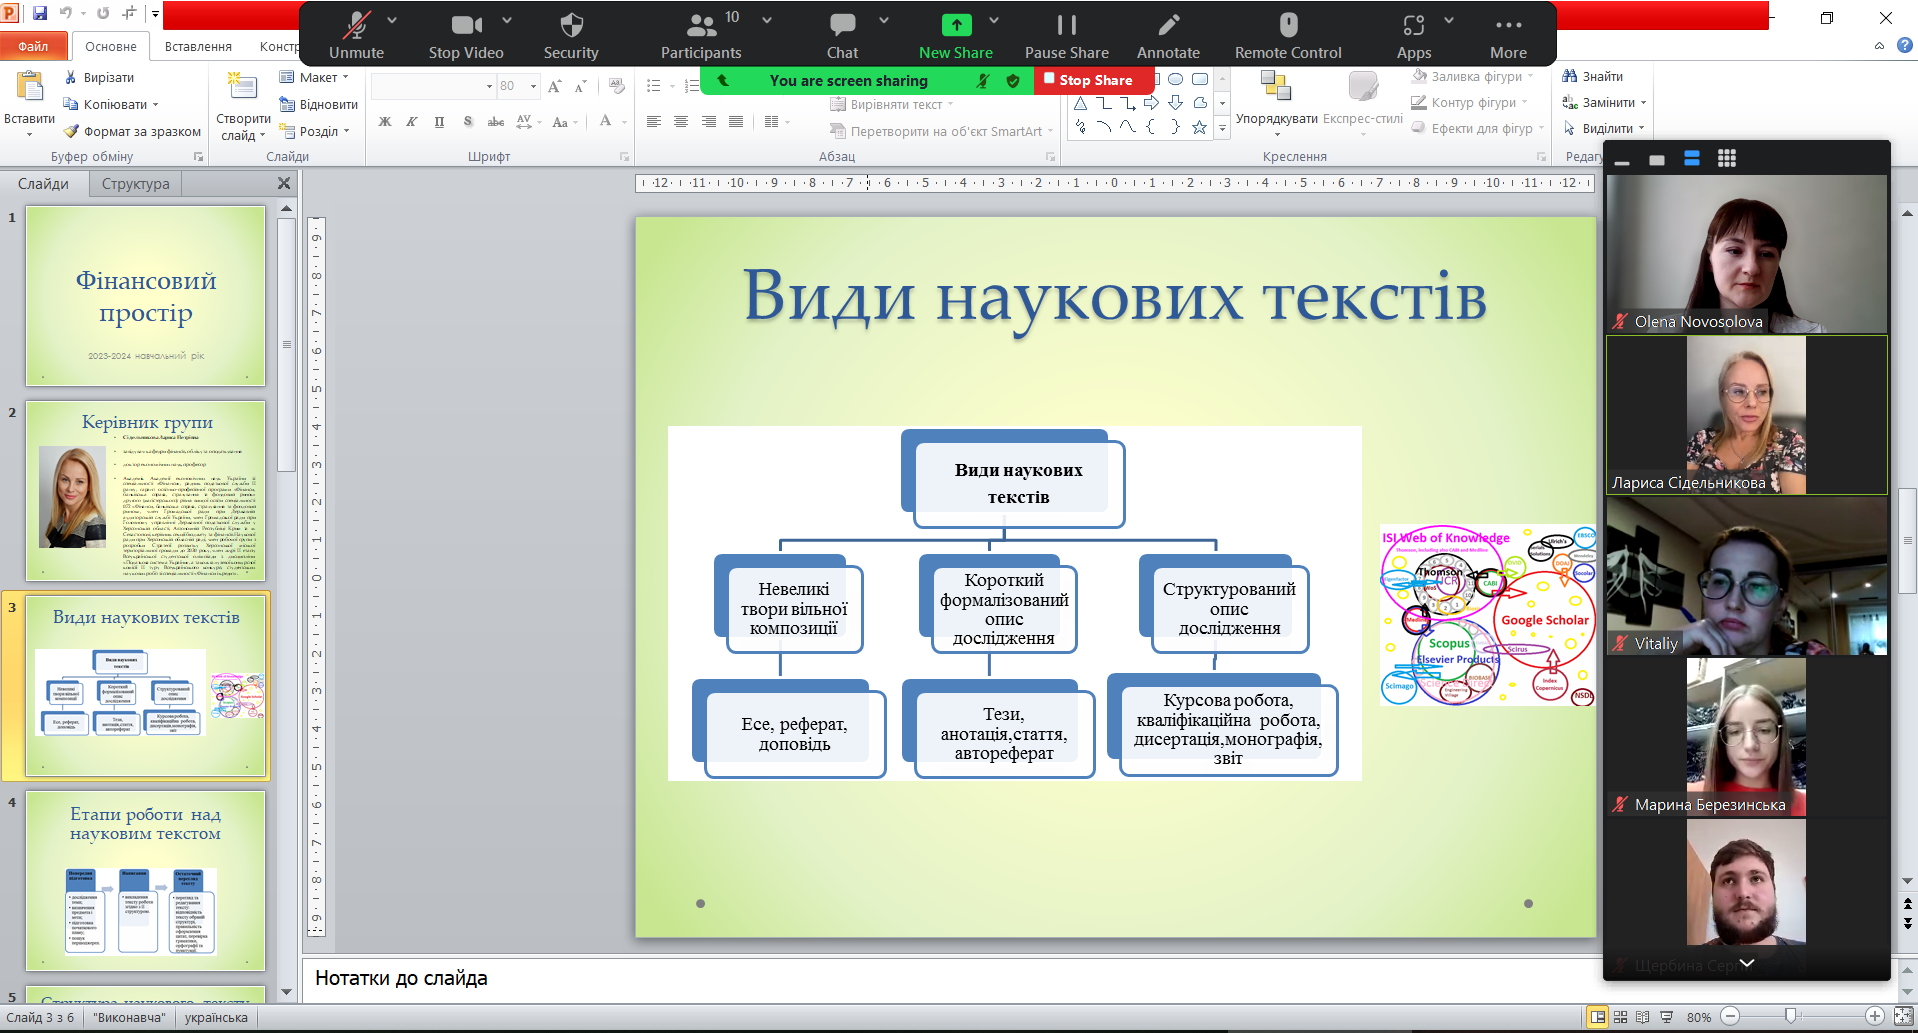The width and height of the screenshot is (1918, 1033).
Task: Clear all formatting eraser icon
Action: 616,87
